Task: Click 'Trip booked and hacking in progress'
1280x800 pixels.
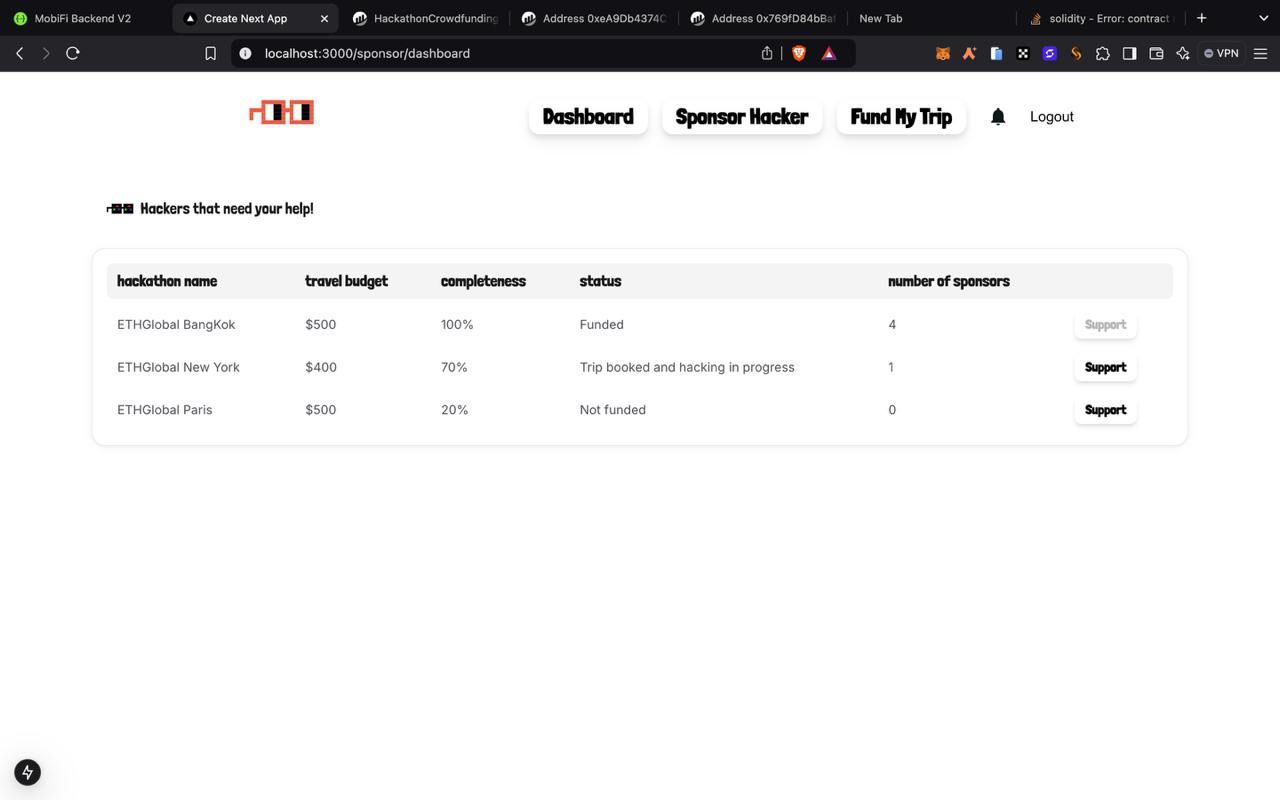Action: pyautogui.click(x=687, y=367)
